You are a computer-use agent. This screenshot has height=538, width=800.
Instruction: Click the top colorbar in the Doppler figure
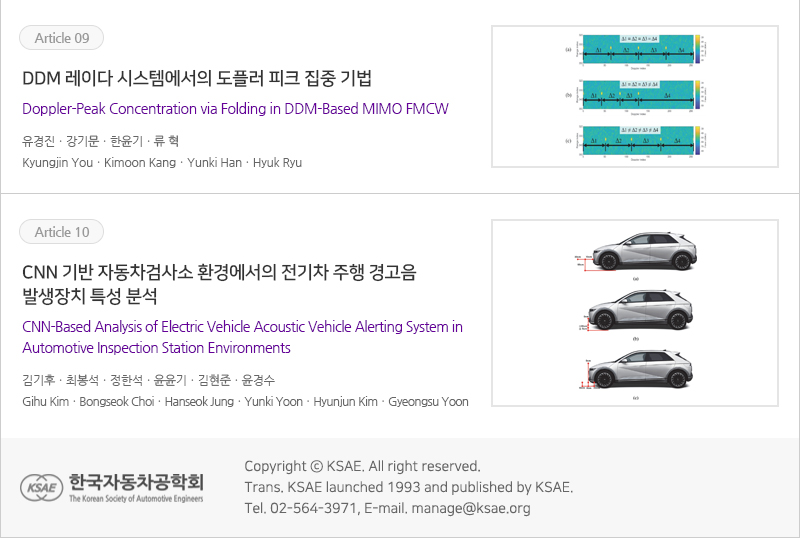tap(699, 48)
